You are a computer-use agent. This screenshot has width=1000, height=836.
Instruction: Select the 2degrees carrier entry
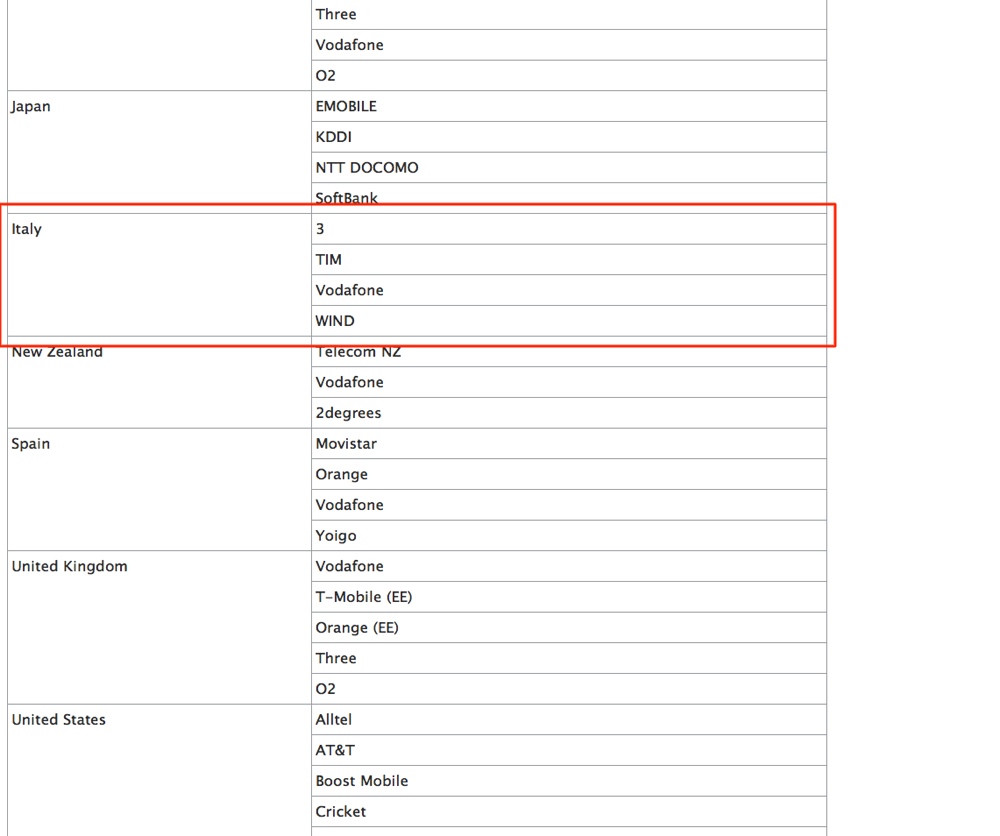click(348, 413)
